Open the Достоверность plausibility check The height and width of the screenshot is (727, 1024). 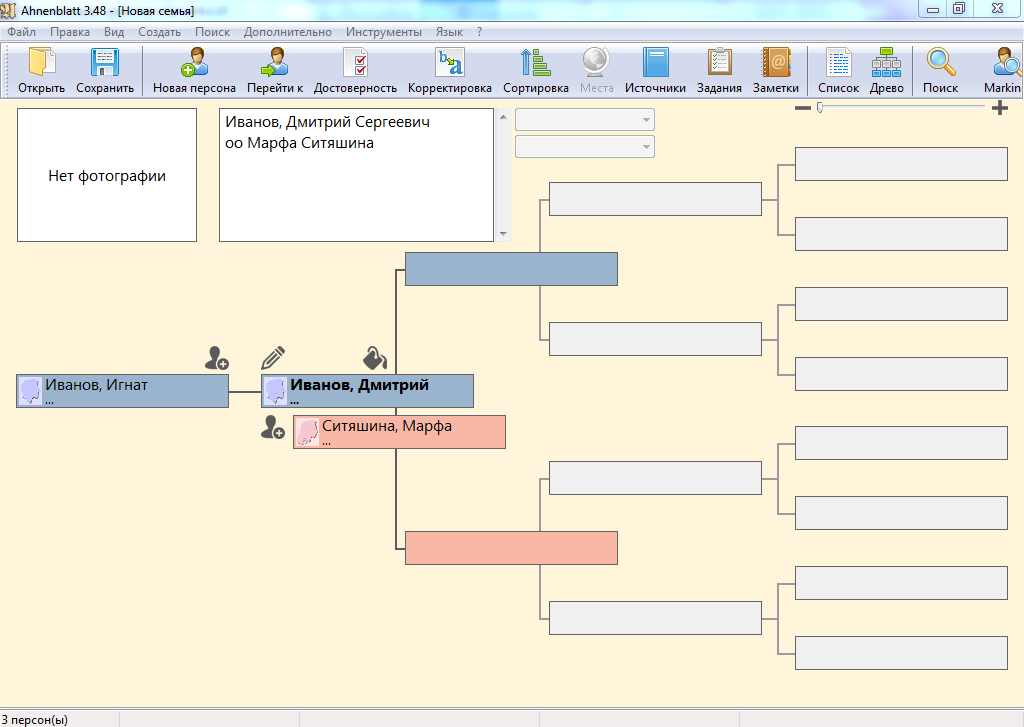coord(355,64)
